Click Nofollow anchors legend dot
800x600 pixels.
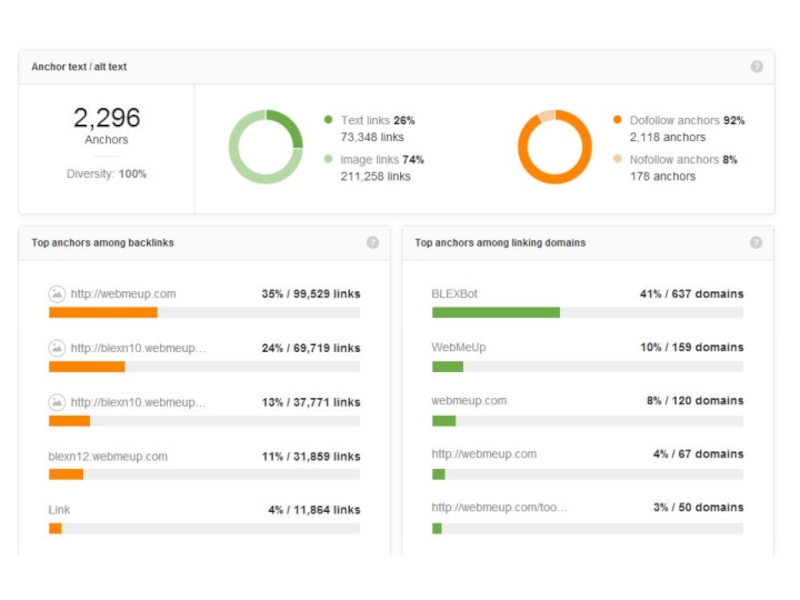click(617, 159)
